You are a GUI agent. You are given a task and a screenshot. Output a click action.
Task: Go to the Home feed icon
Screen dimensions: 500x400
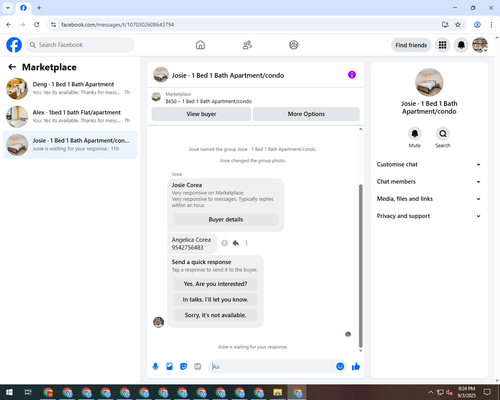coord(200,45)
